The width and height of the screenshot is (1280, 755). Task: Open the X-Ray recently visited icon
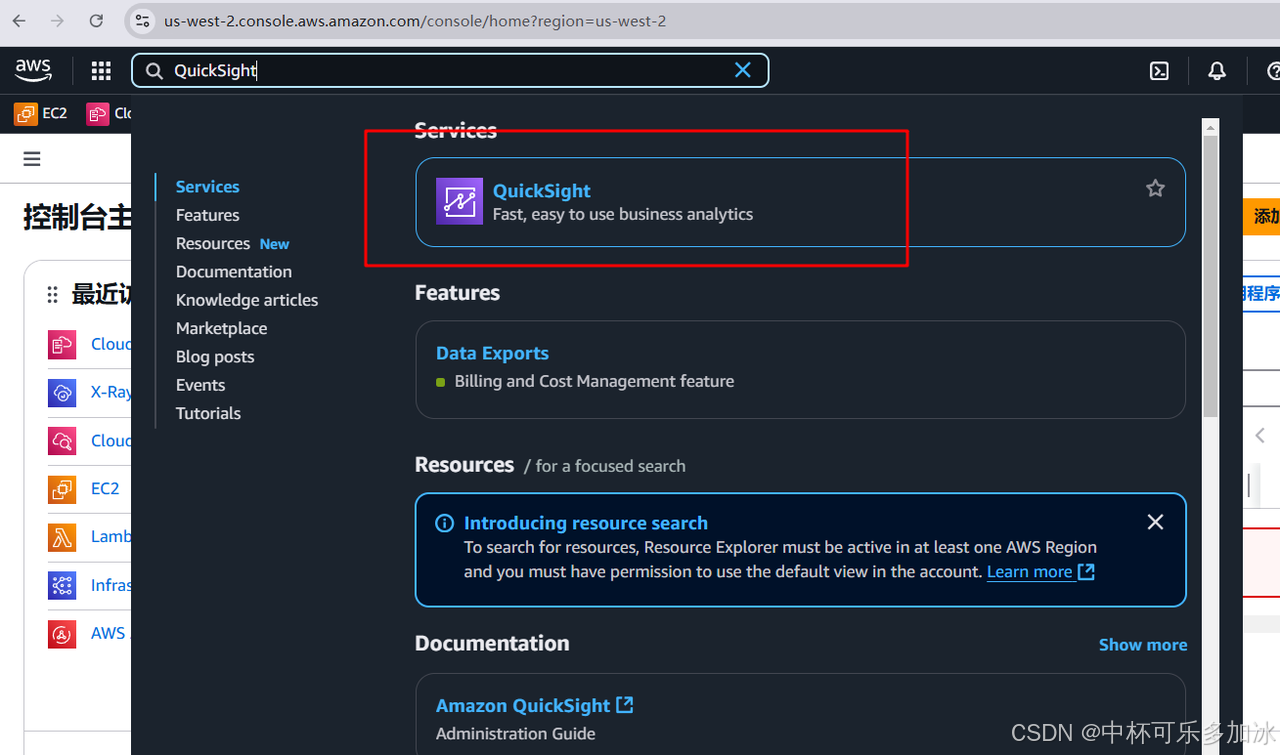(x=62, y=392)
